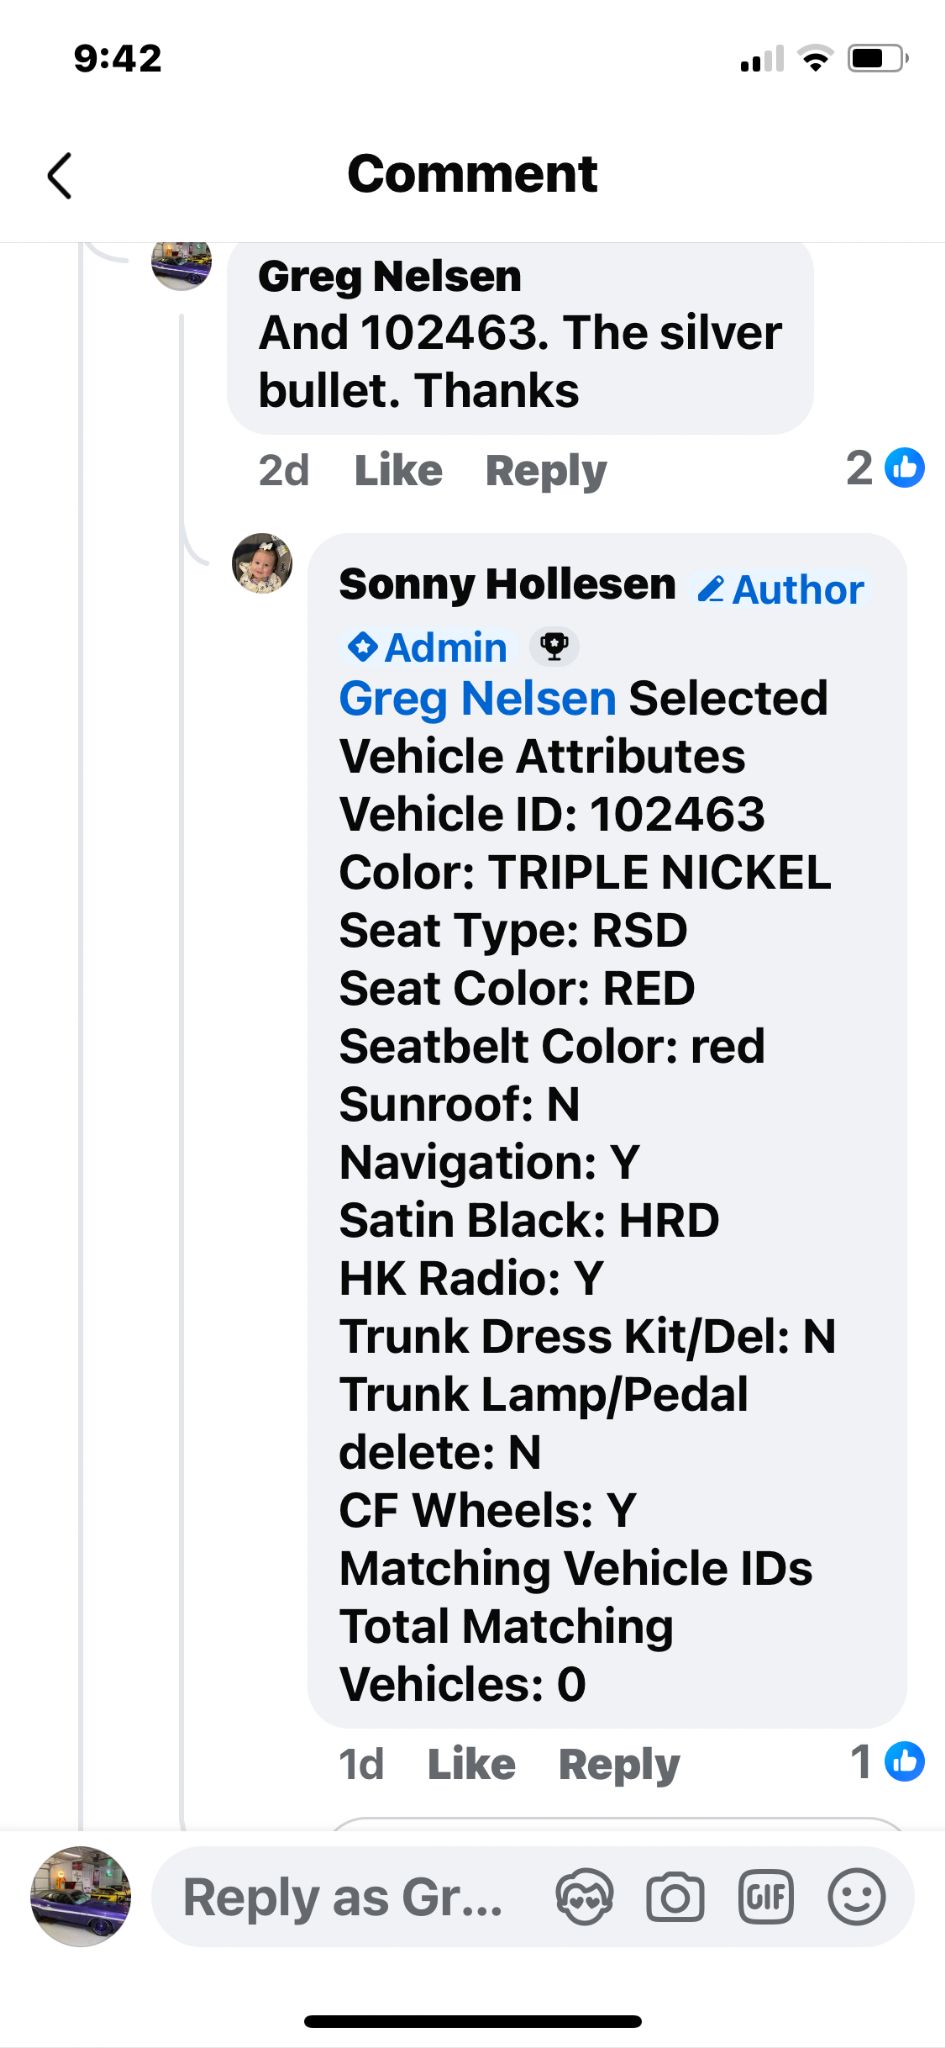This screenshot has width=945, height=2048.
Task: Open the avatar sticker picker
Action: pyautogui.click(x=584, y=1897)
